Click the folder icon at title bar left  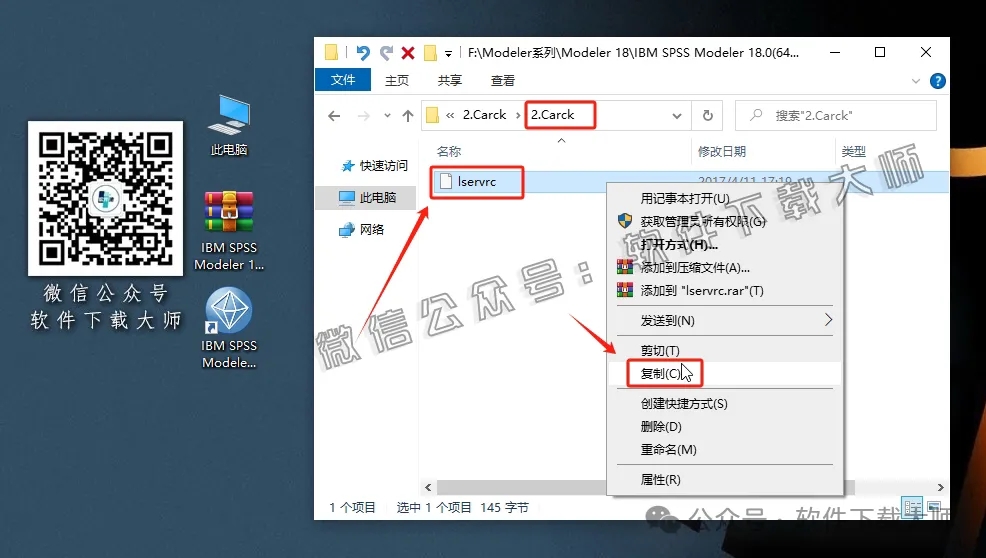coord(331,52)
